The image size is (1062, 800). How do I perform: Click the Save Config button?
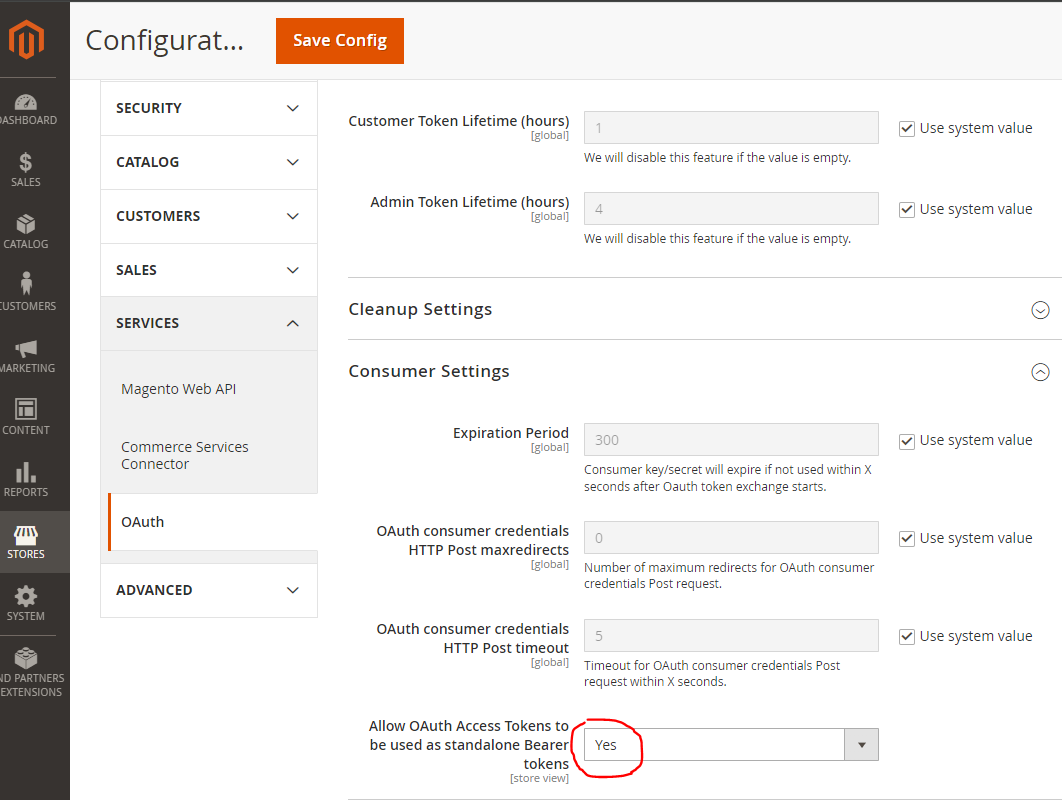340,41
